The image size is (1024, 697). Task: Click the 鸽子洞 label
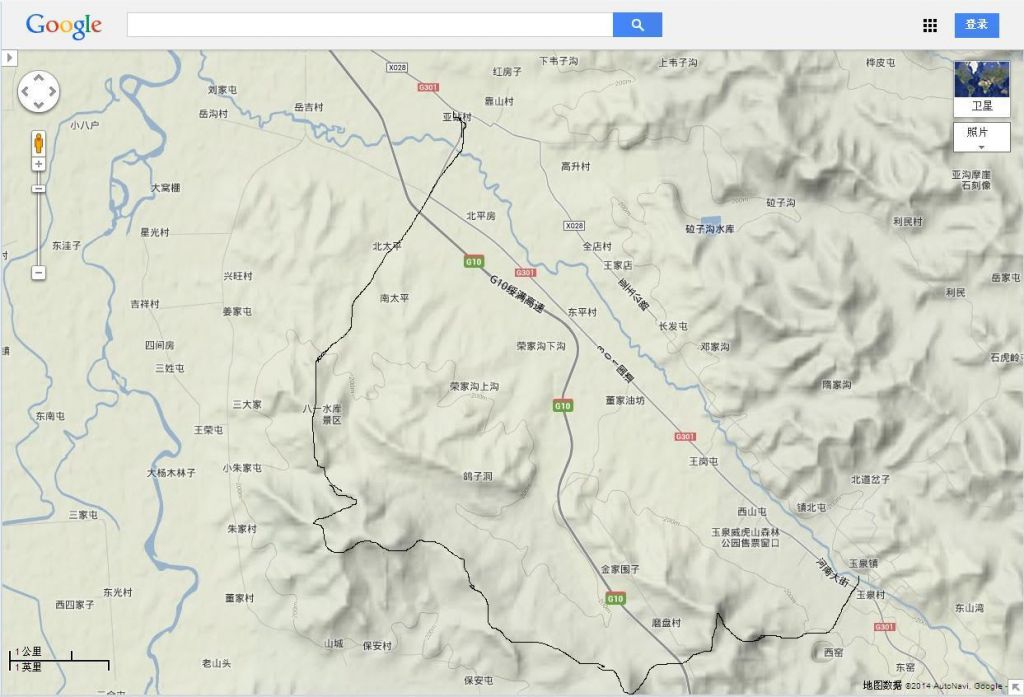(x=478, y=476)
